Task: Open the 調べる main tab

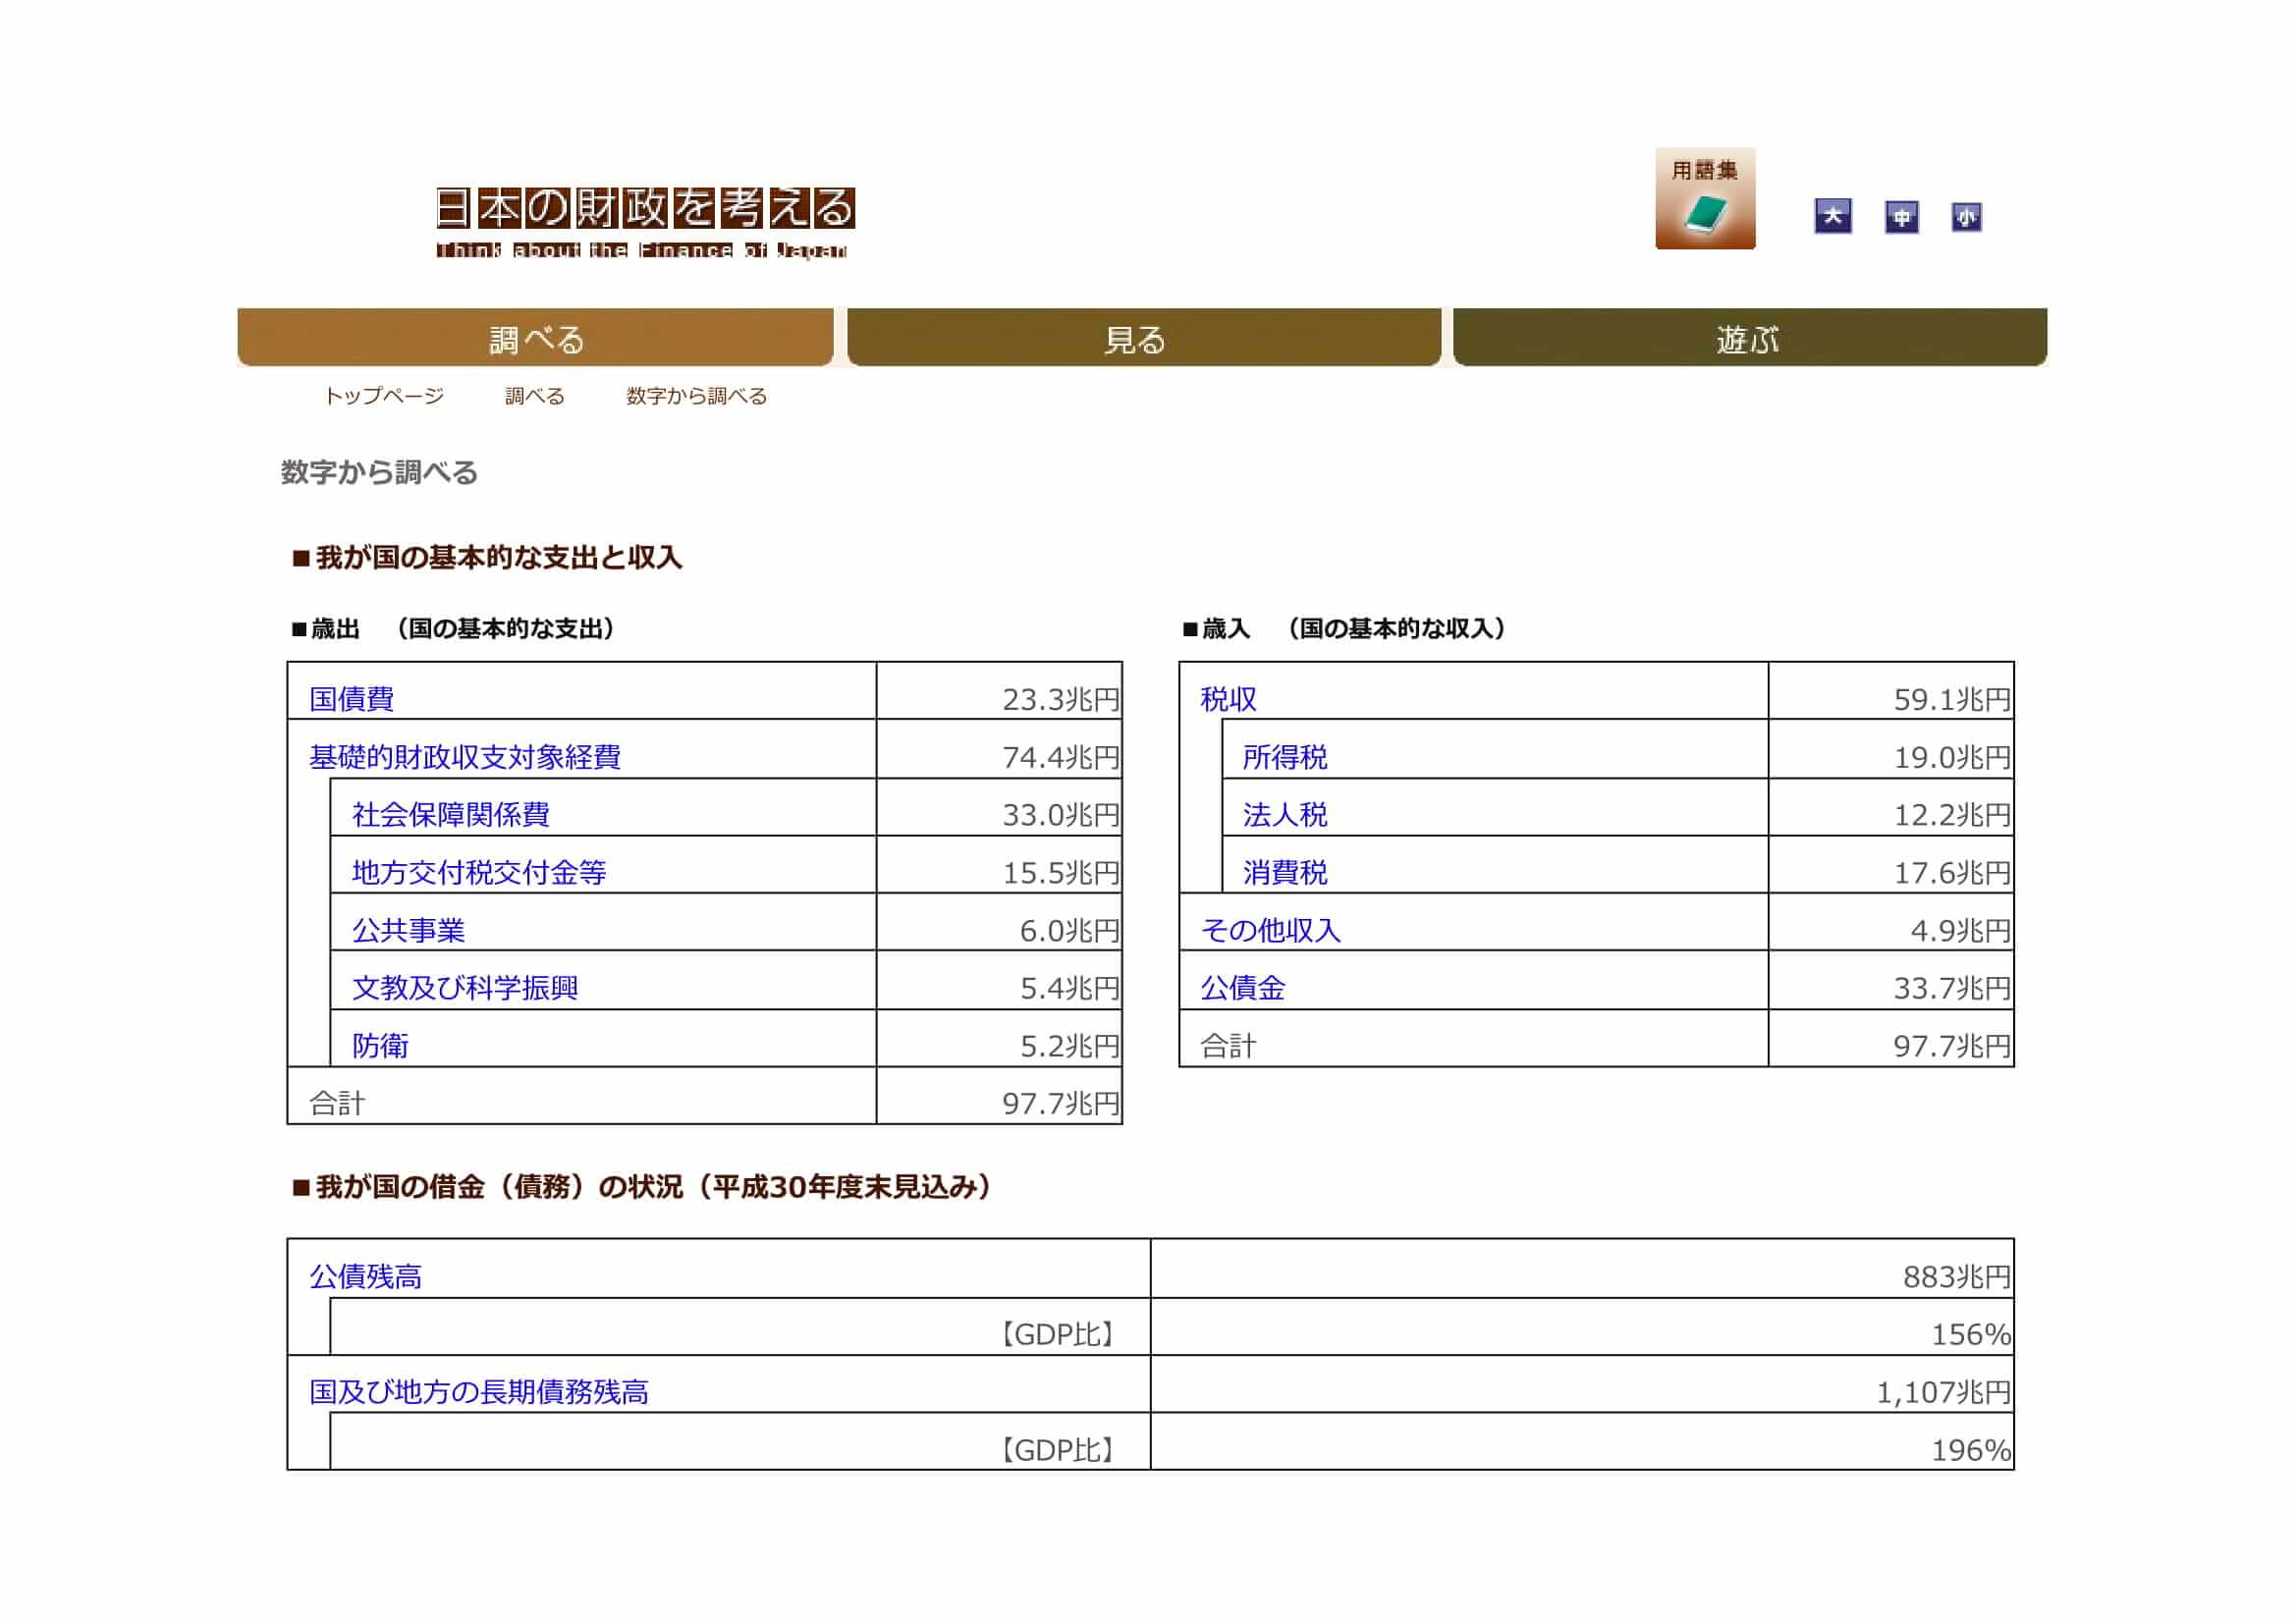Action: [535, 338]
